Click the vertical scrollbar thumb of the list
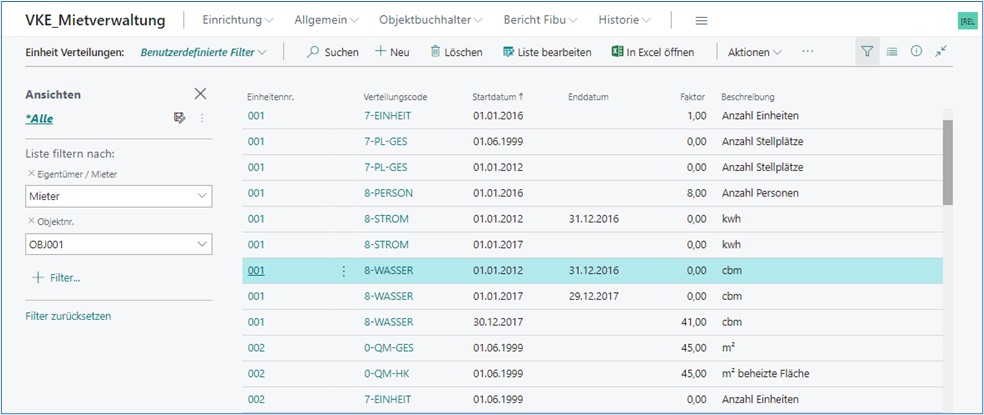 tap(948, 162)
